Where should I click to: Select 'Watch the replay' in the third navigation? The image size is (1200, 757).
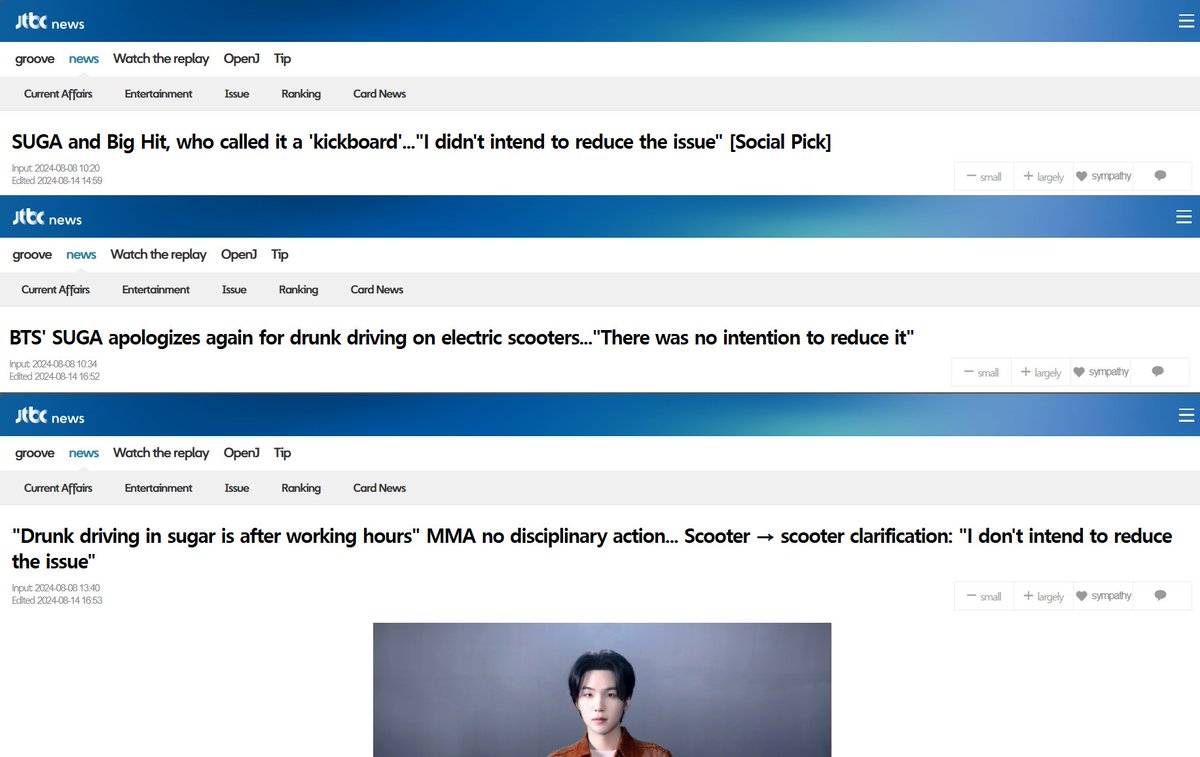161,453
